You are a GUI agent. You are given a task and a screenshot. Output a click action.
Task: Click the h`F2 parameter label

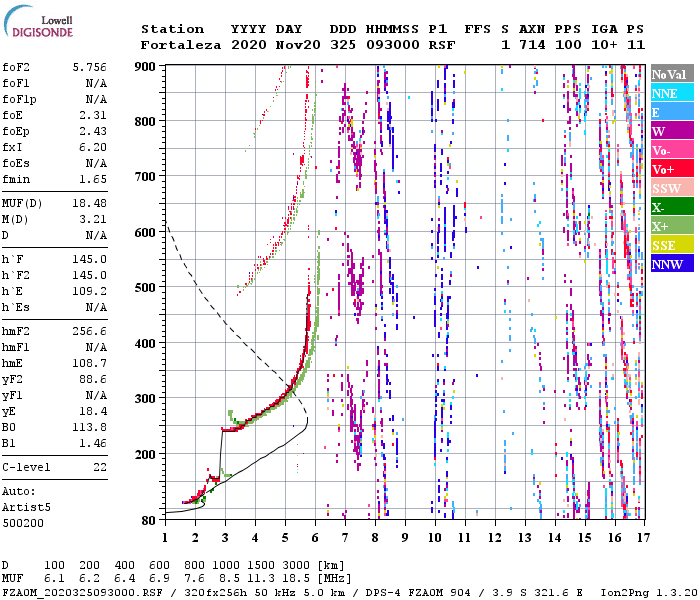click(16, 275)
